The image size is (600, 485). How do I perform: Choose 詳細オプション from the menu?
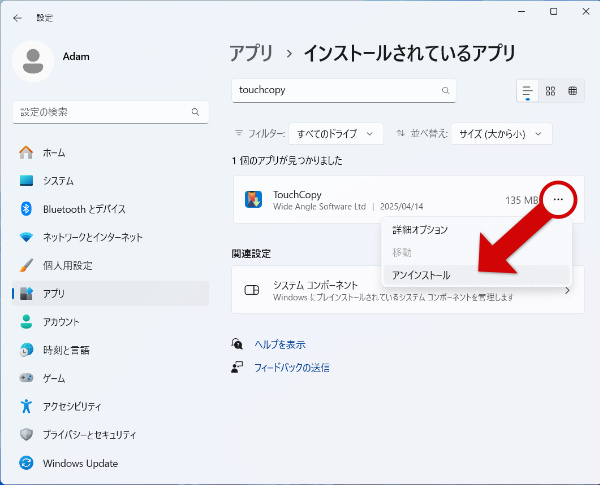[476, 230]
